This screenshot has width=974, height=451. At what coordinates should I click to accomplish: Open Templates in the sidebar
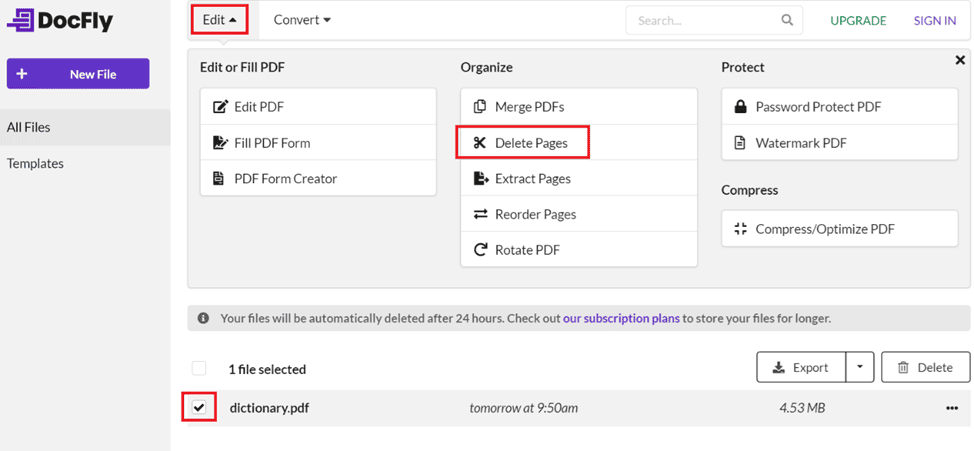point(85,164)
